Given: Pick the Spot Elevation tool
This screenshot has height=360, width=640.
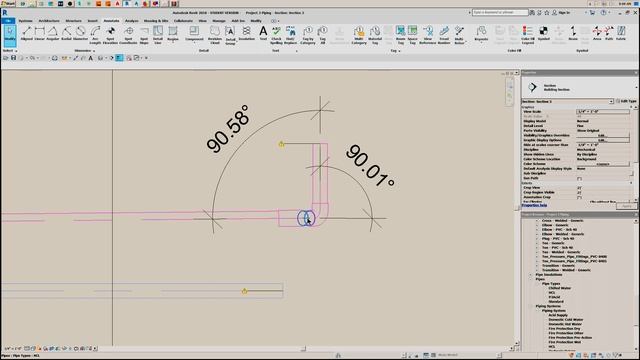Looking at the screenshot, I should [110, 35].
